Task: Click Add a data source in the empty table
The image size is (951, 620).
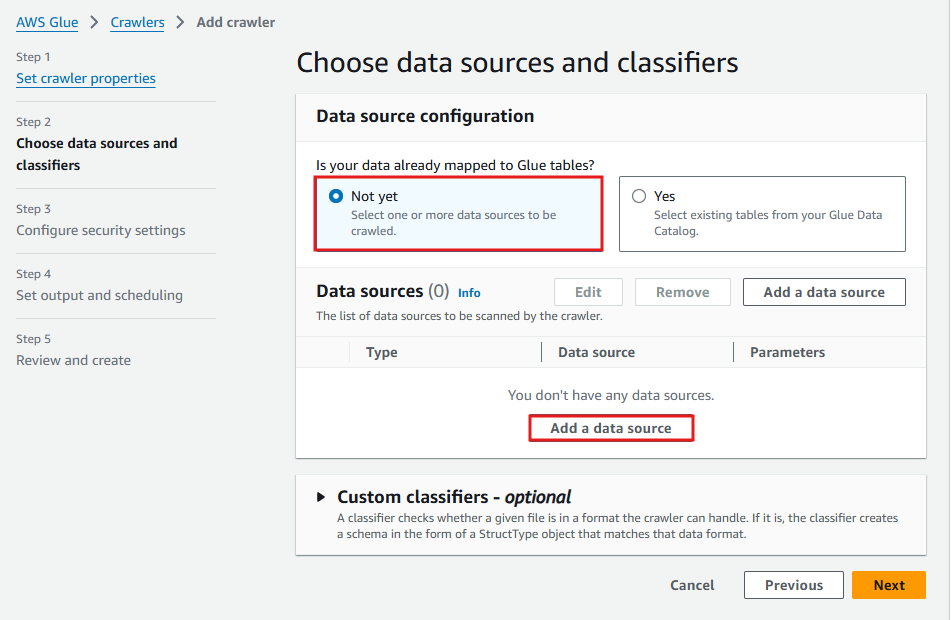Action: (x=611, y=428)
